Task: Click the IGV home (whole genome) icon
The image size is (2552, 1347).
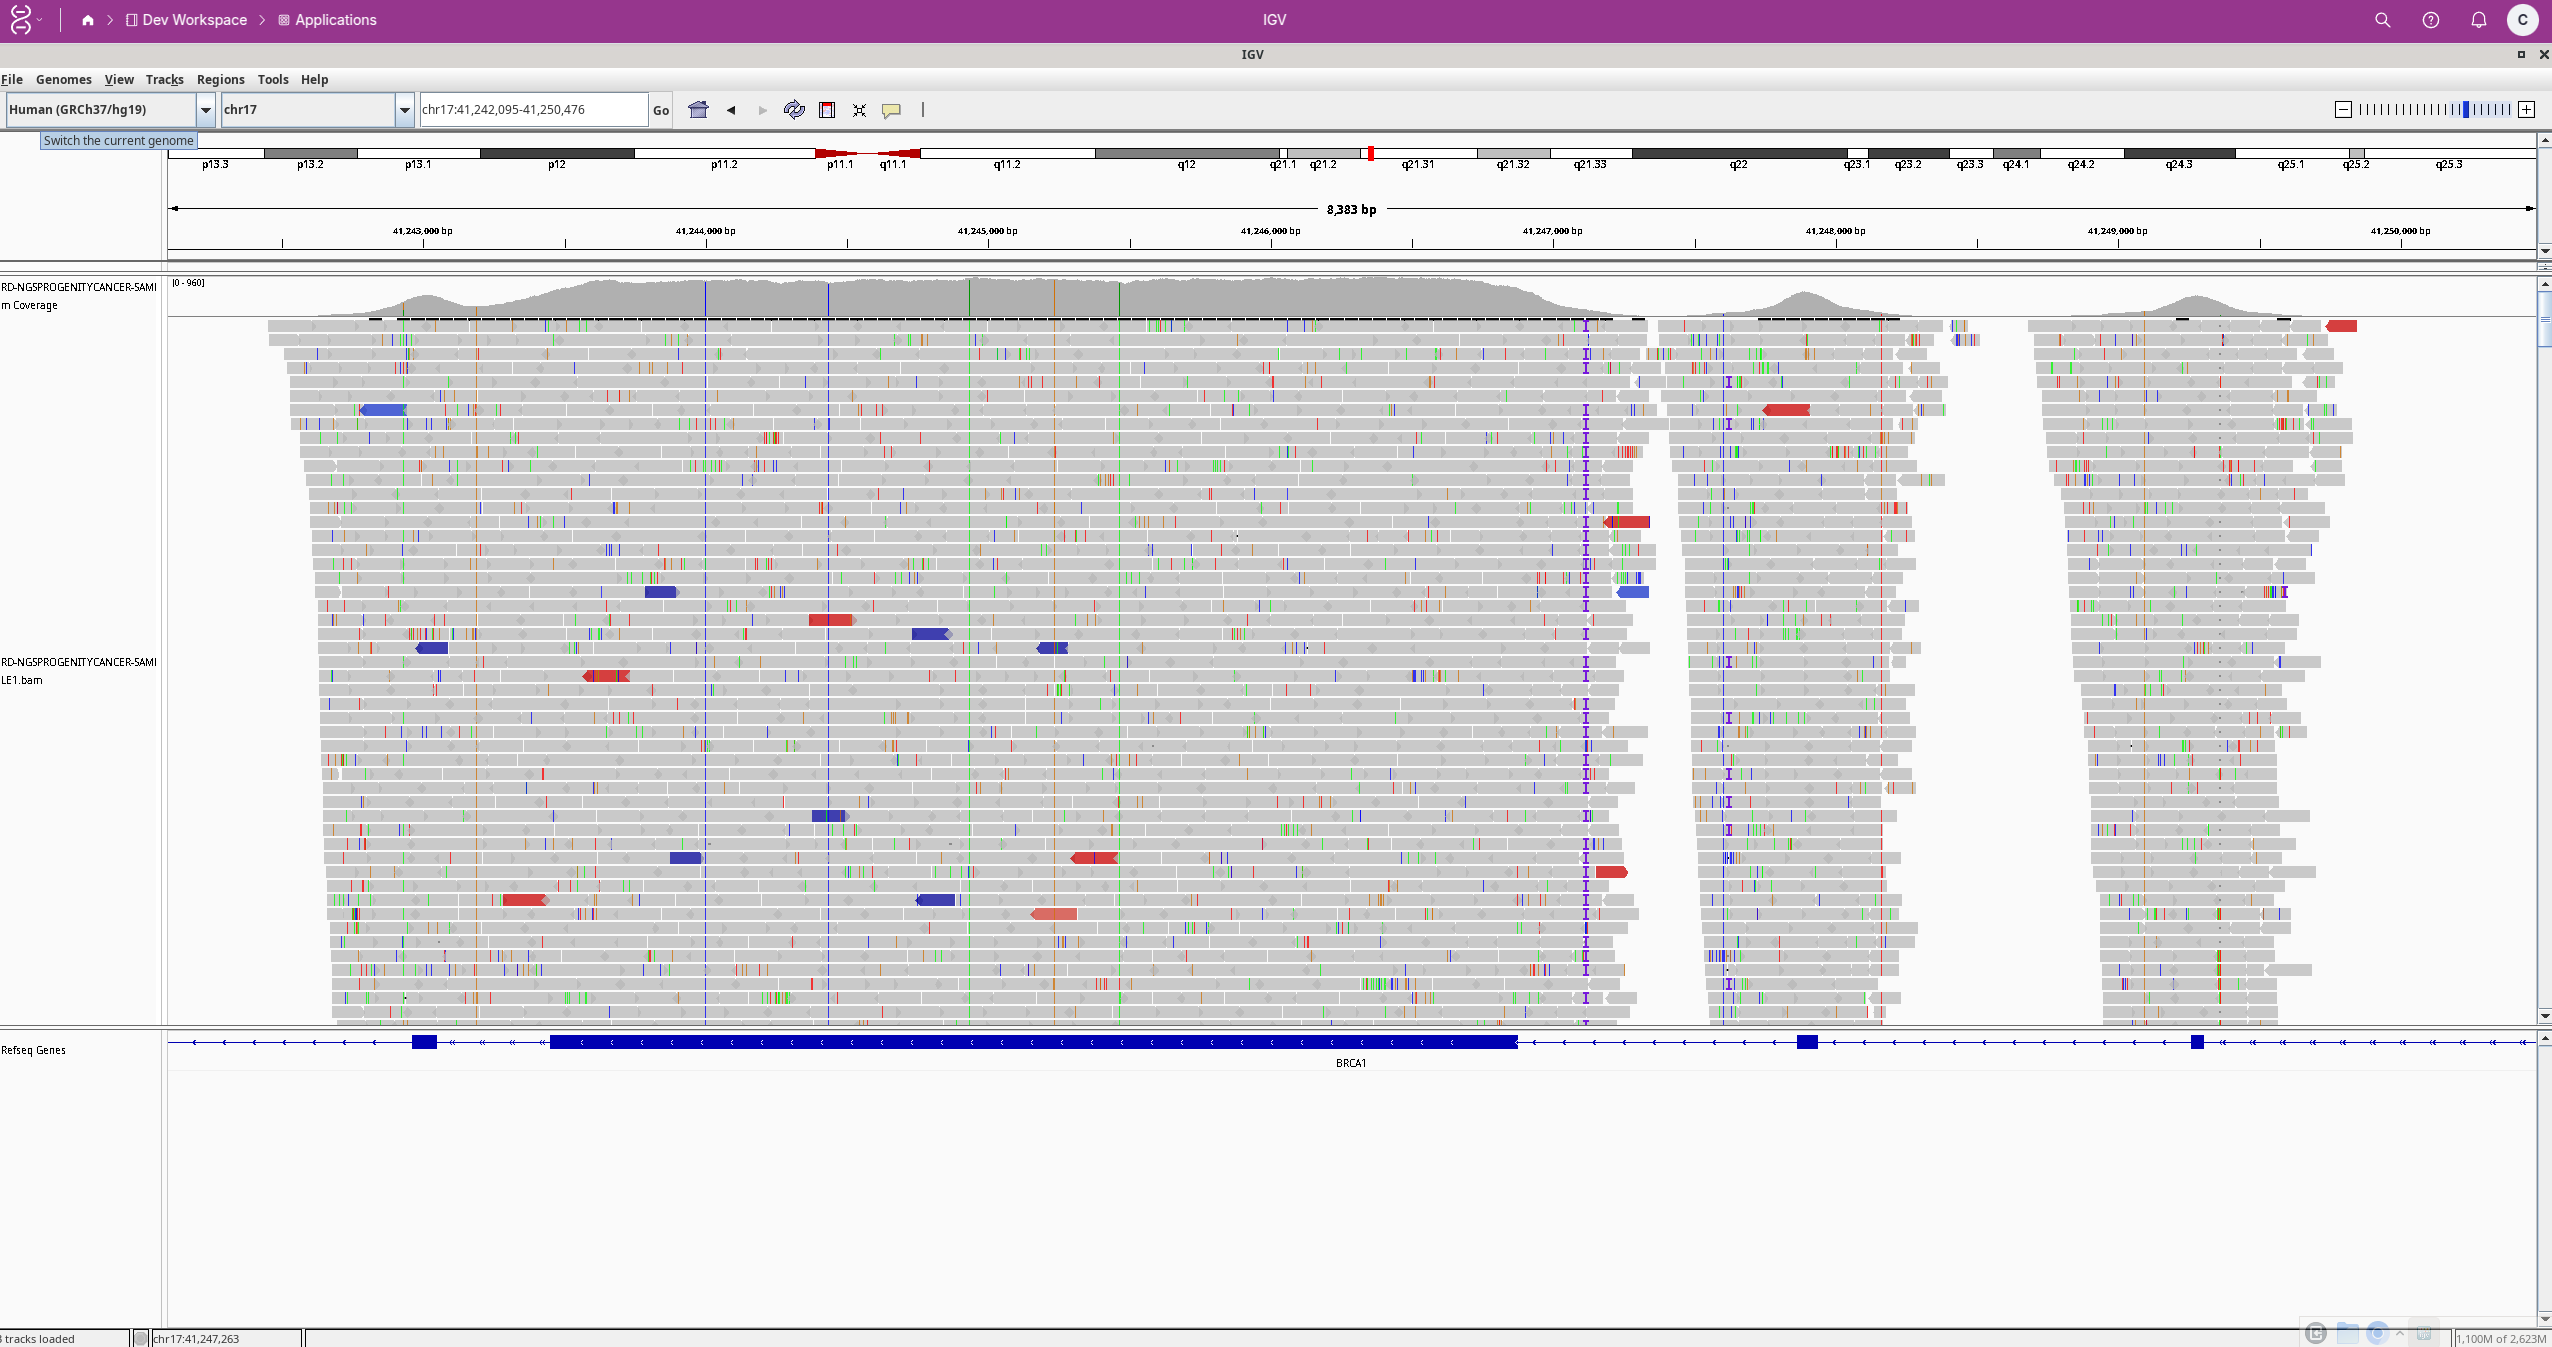Action: pos(698,110)
